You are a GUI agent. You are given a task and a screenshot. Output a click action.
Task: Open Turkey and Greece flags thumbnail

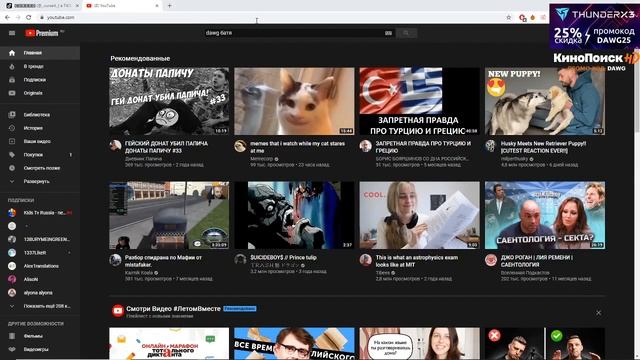420,101
